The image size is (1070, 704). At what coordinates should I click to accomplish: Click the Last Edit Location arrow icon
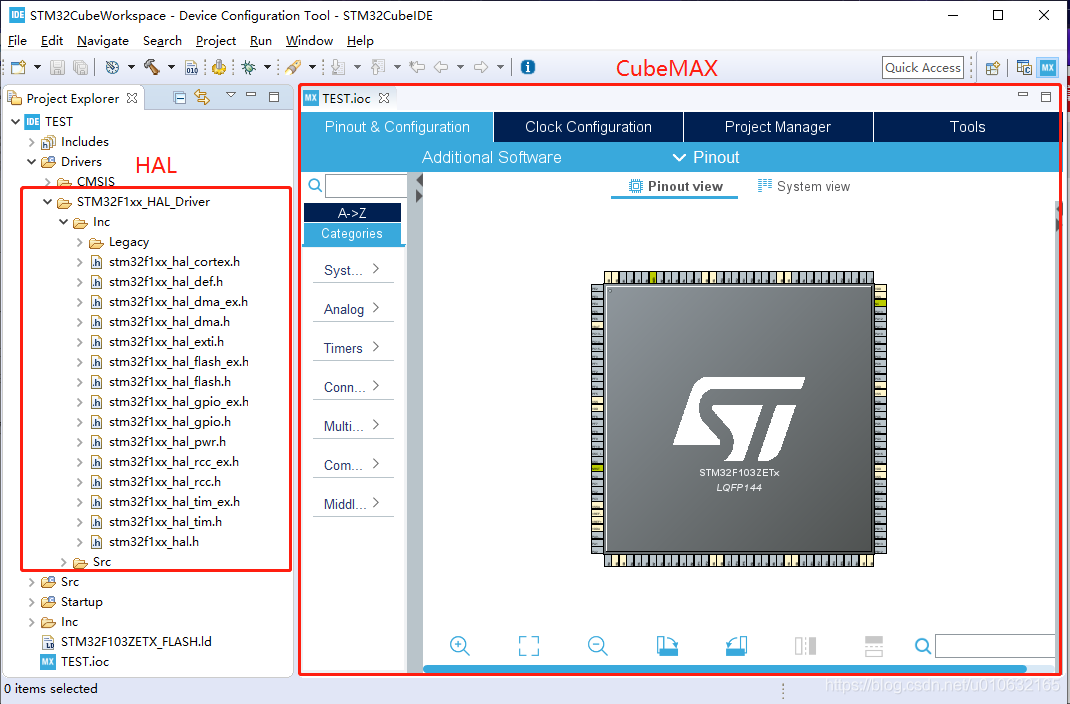(x=416, y=67)
